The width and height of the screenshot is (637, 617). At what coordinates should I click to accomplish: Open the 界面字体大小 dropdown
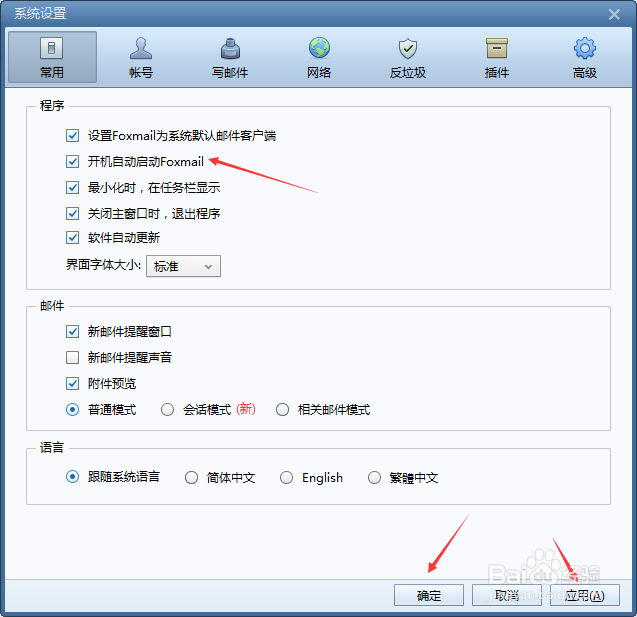(183, 266)
